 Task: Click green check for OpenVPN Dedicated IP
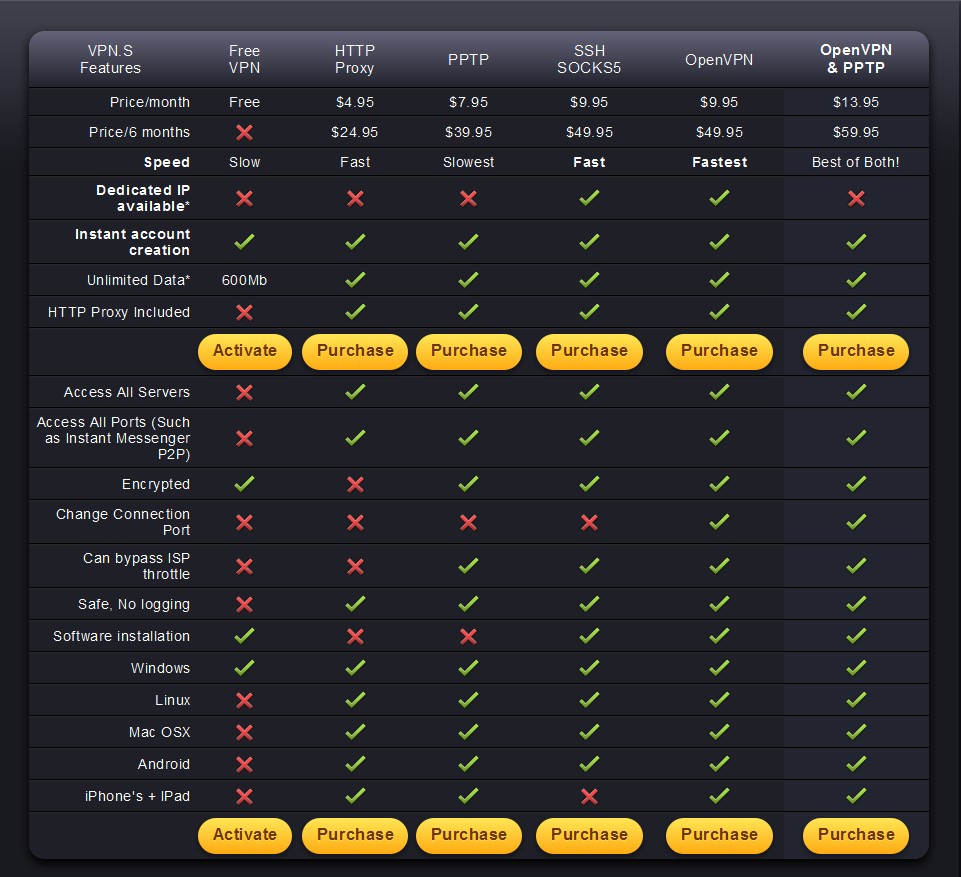click(x=720, y=197)
